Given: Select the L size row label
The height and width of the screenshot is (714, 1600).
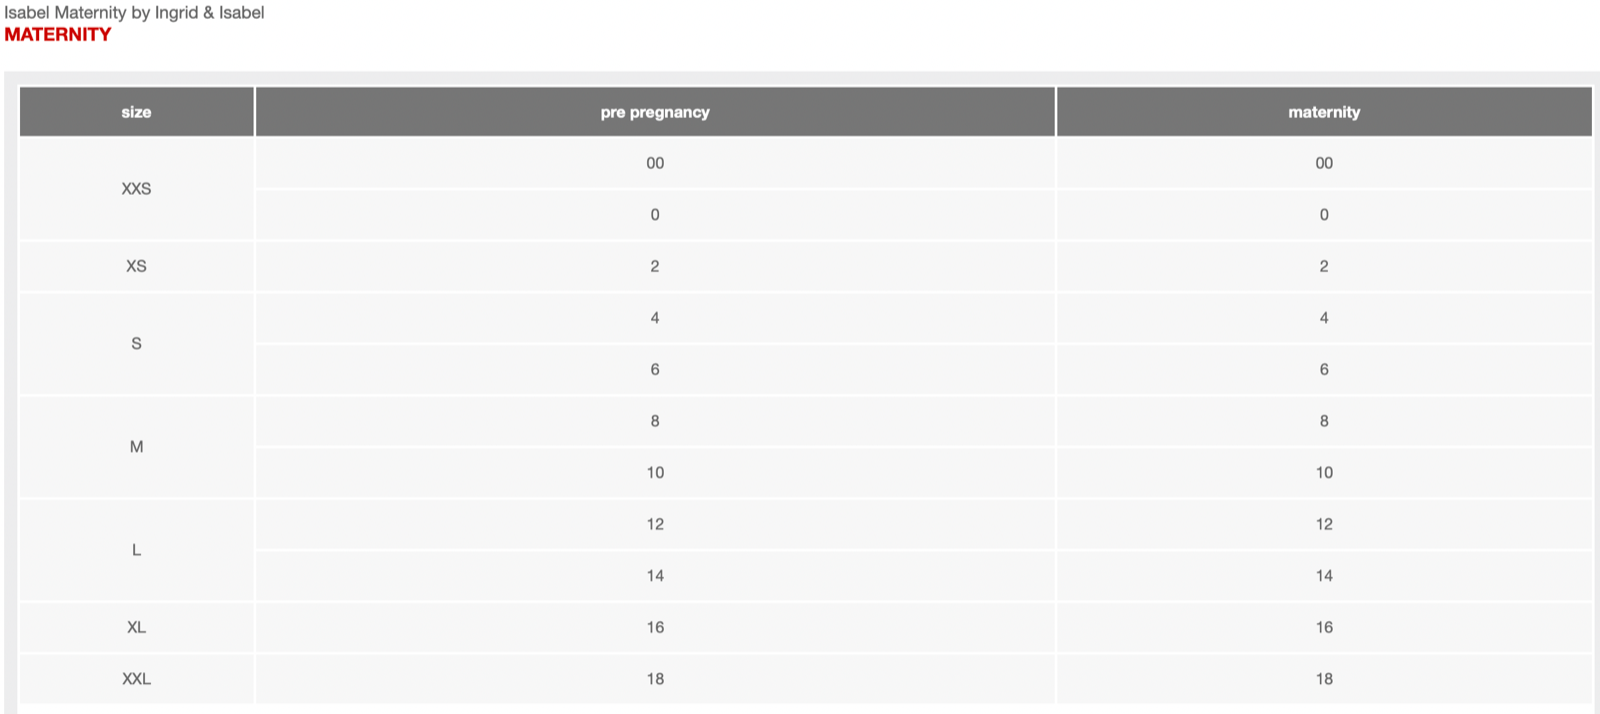Looking at the screenshot, I should tap(136, 550).
